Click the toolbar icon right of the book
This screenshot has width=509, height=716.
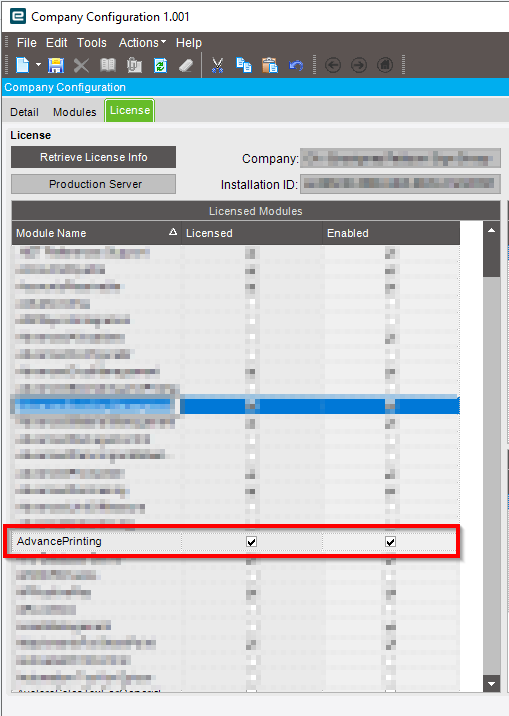[x=134, y=65]
